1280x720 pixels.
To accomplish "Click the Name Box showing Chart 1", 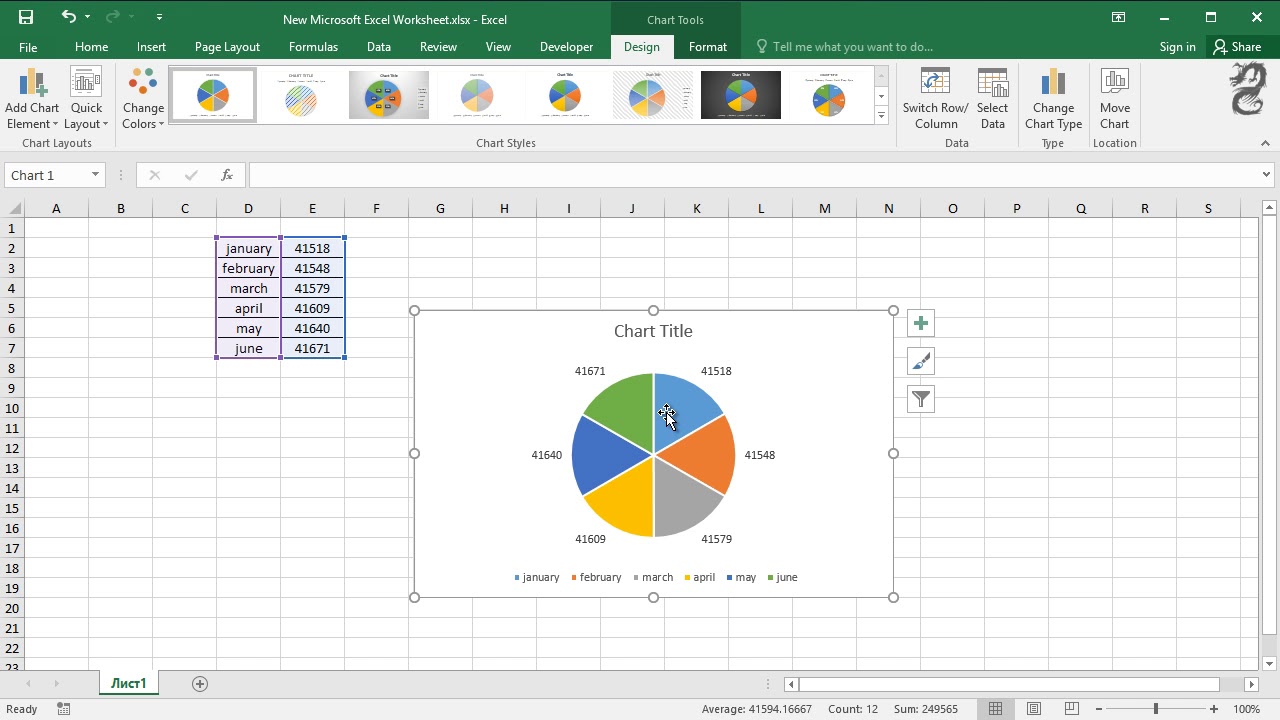I will click(46, 175).
